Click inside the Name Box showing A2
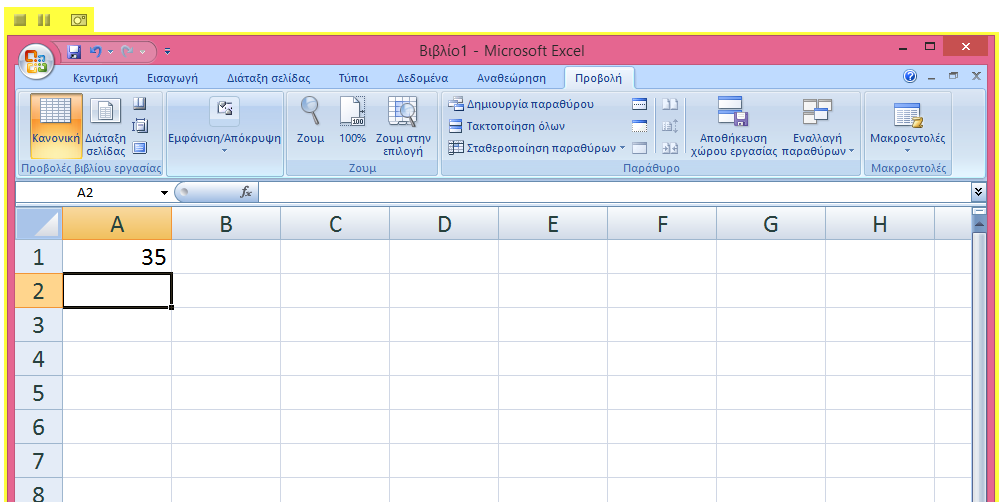Image resolution: width=1004 pixels, height=502 pixels. [x=86, y=193]
